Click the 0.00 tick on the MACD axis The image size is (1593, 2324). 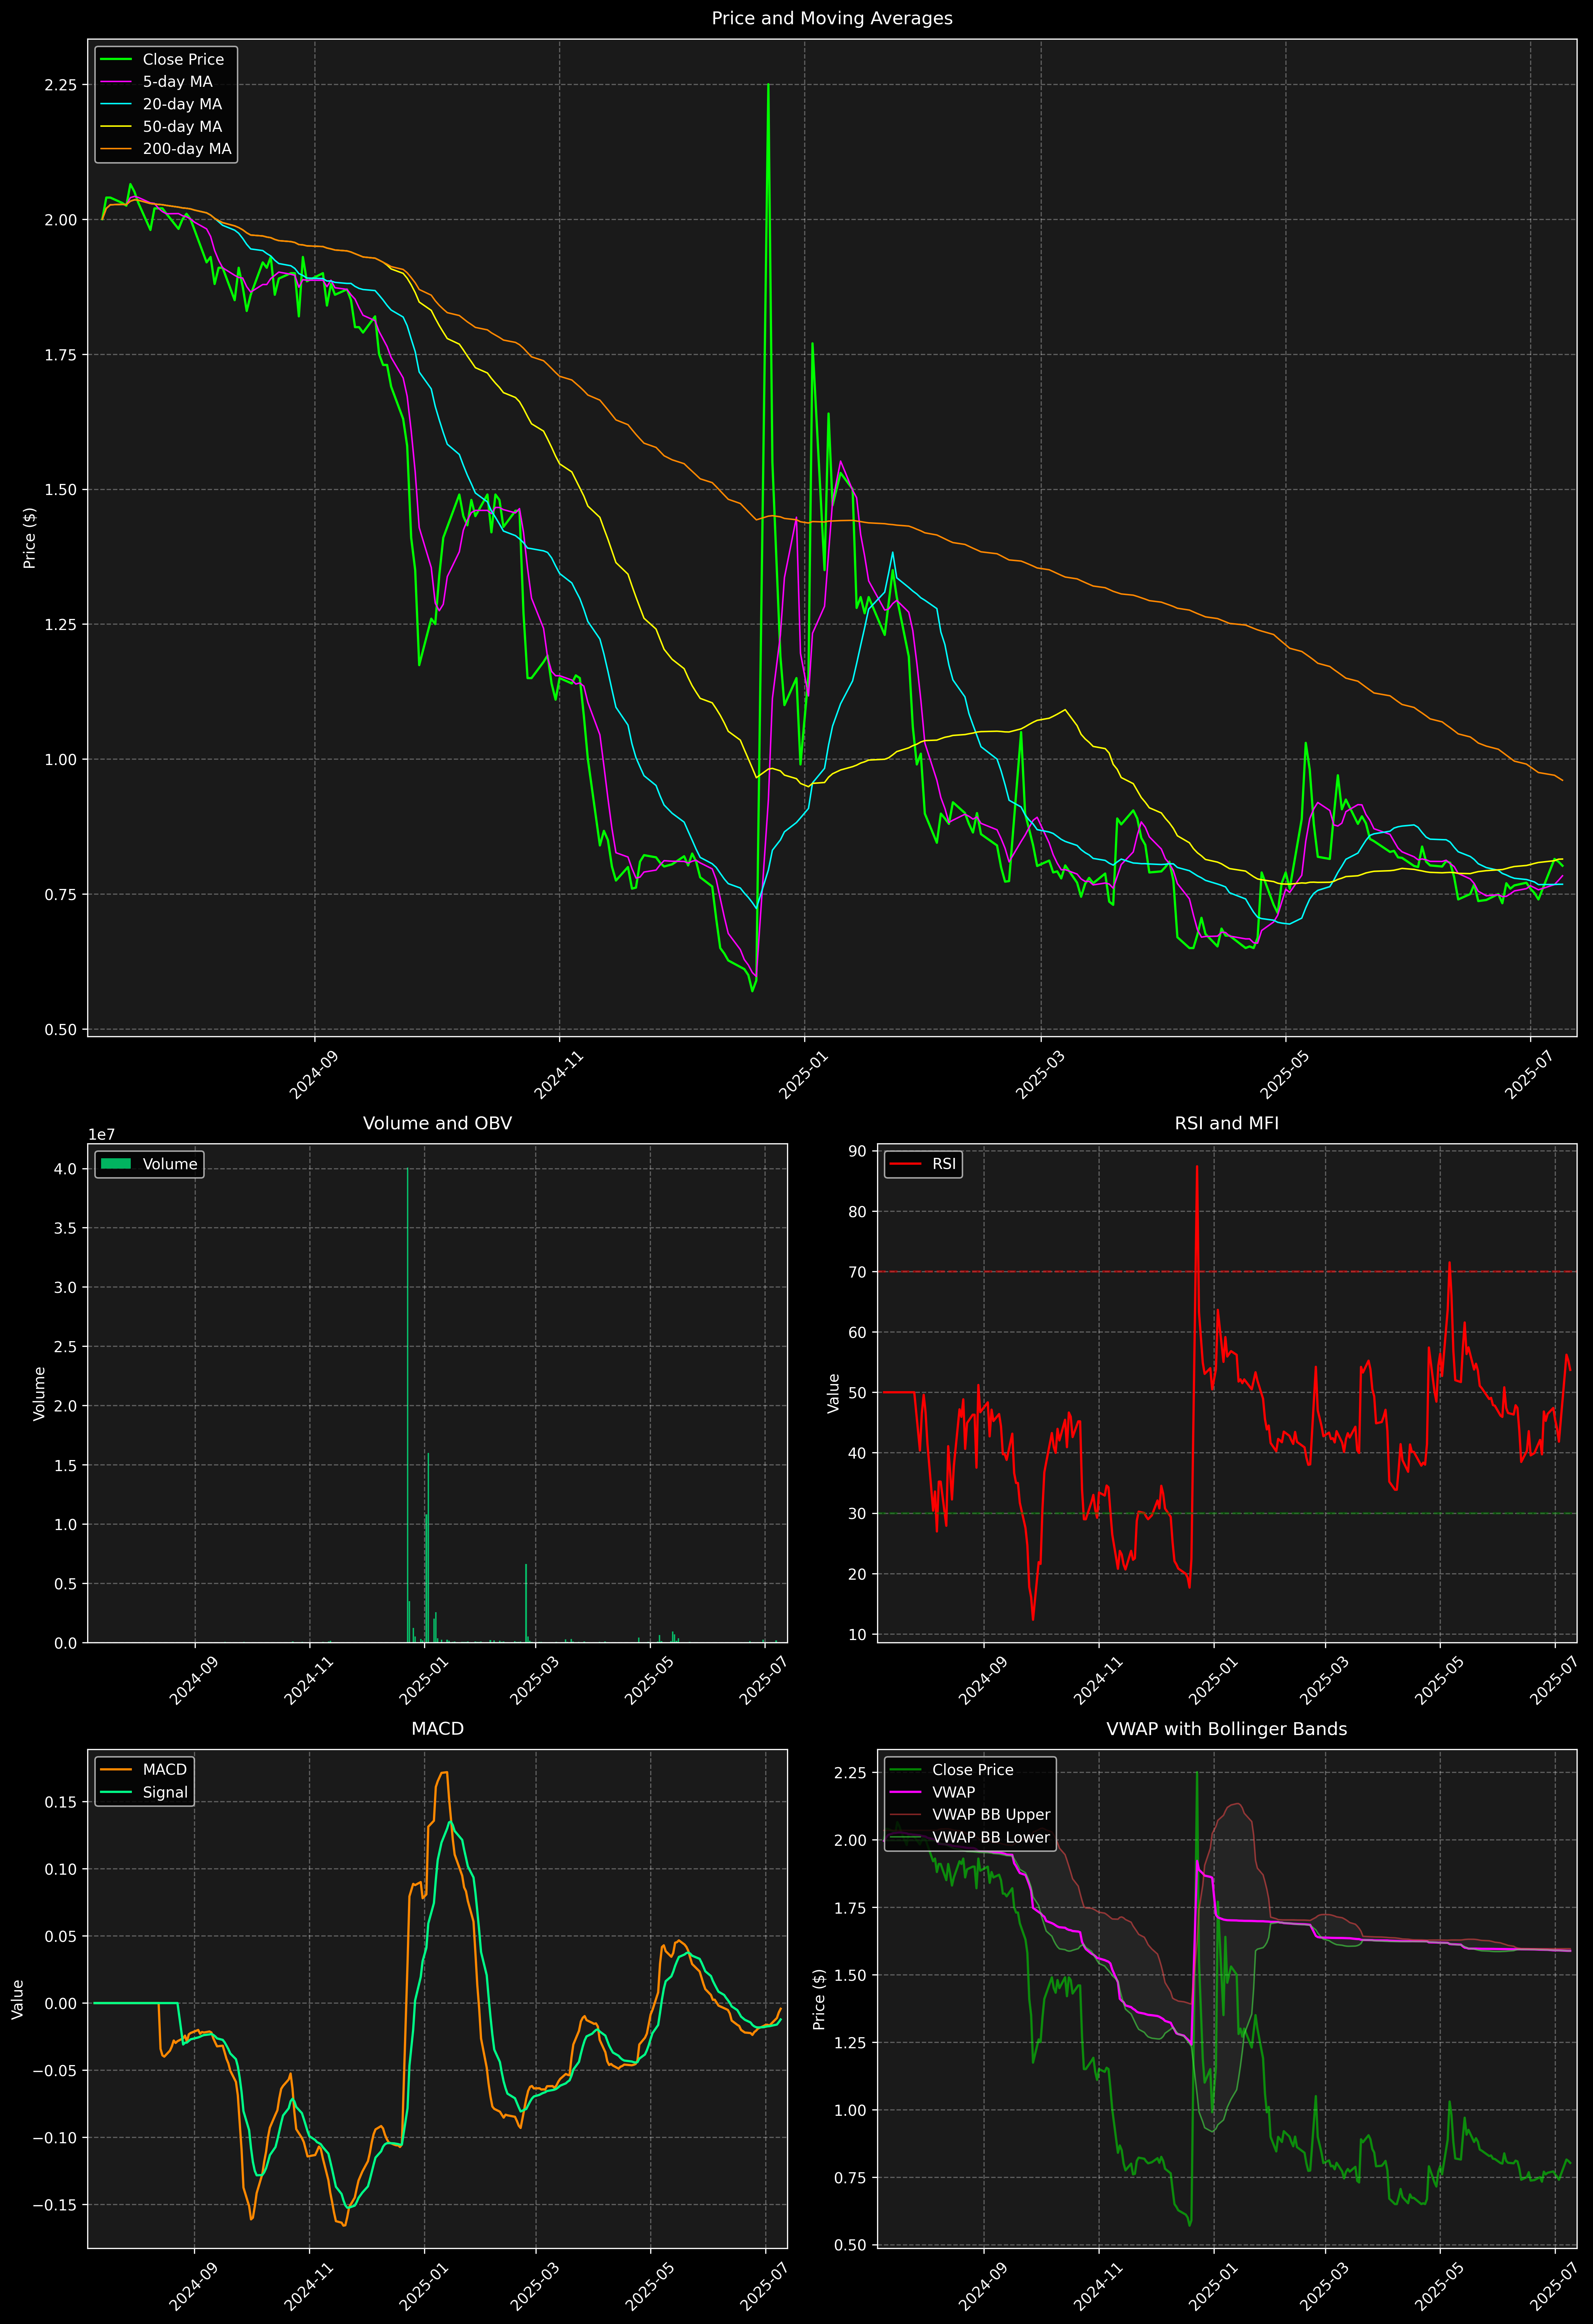point(60,2003)
